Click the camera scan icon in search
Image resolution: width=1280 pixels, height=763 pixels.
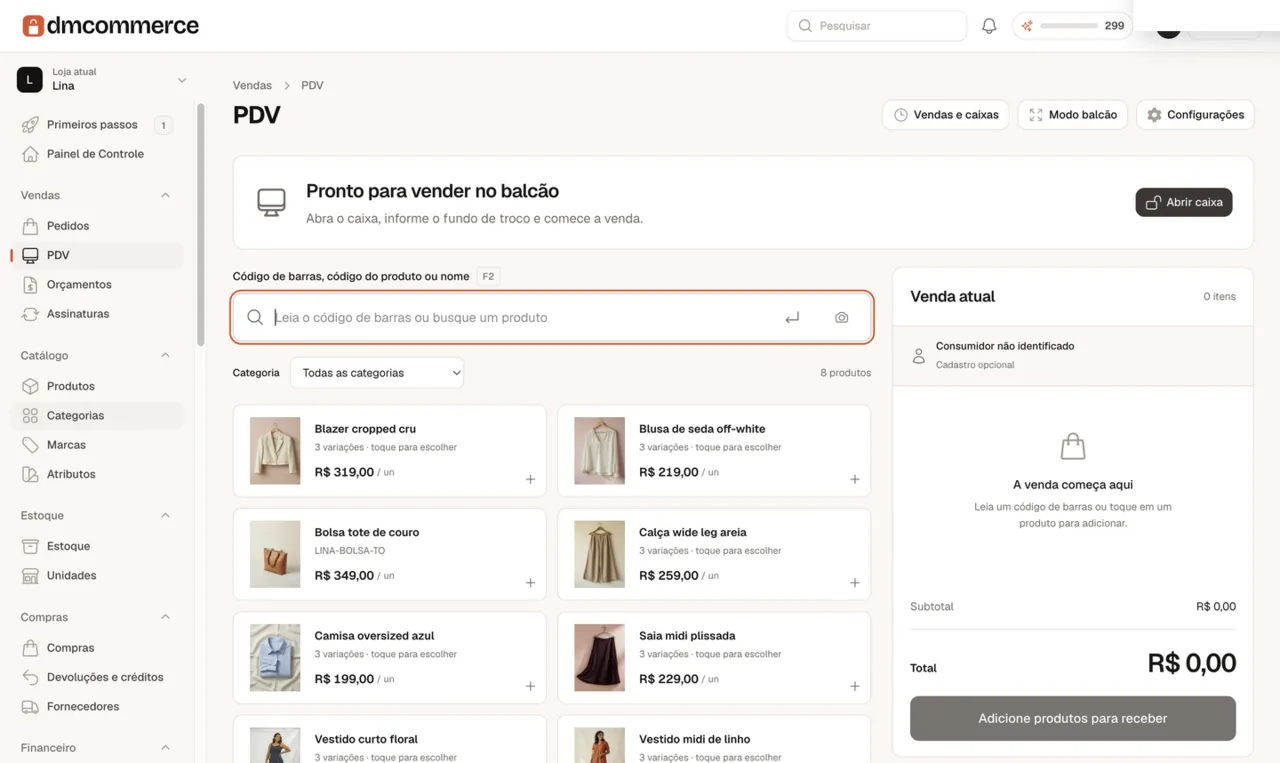click(841, 318)
